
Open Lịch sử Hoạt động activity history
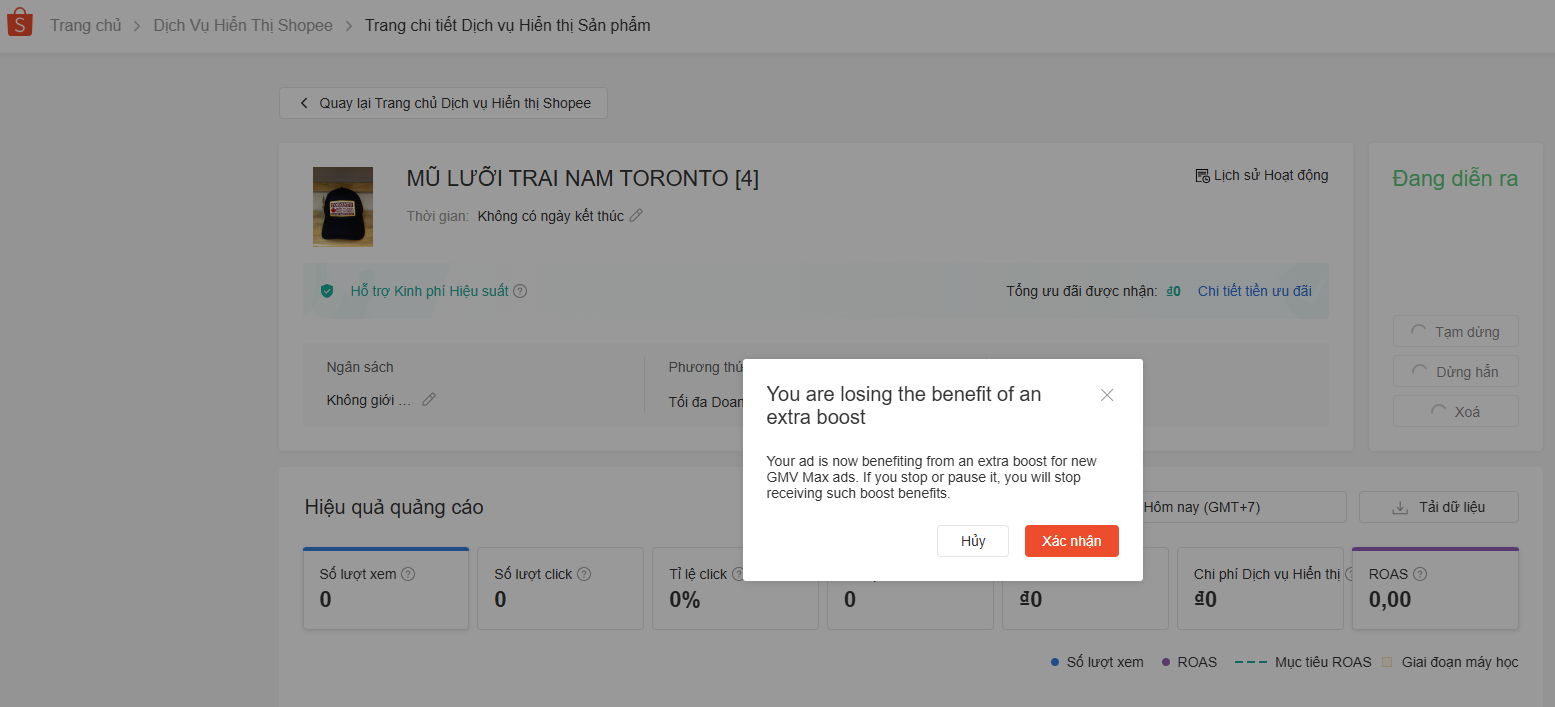coord(1262,176)
